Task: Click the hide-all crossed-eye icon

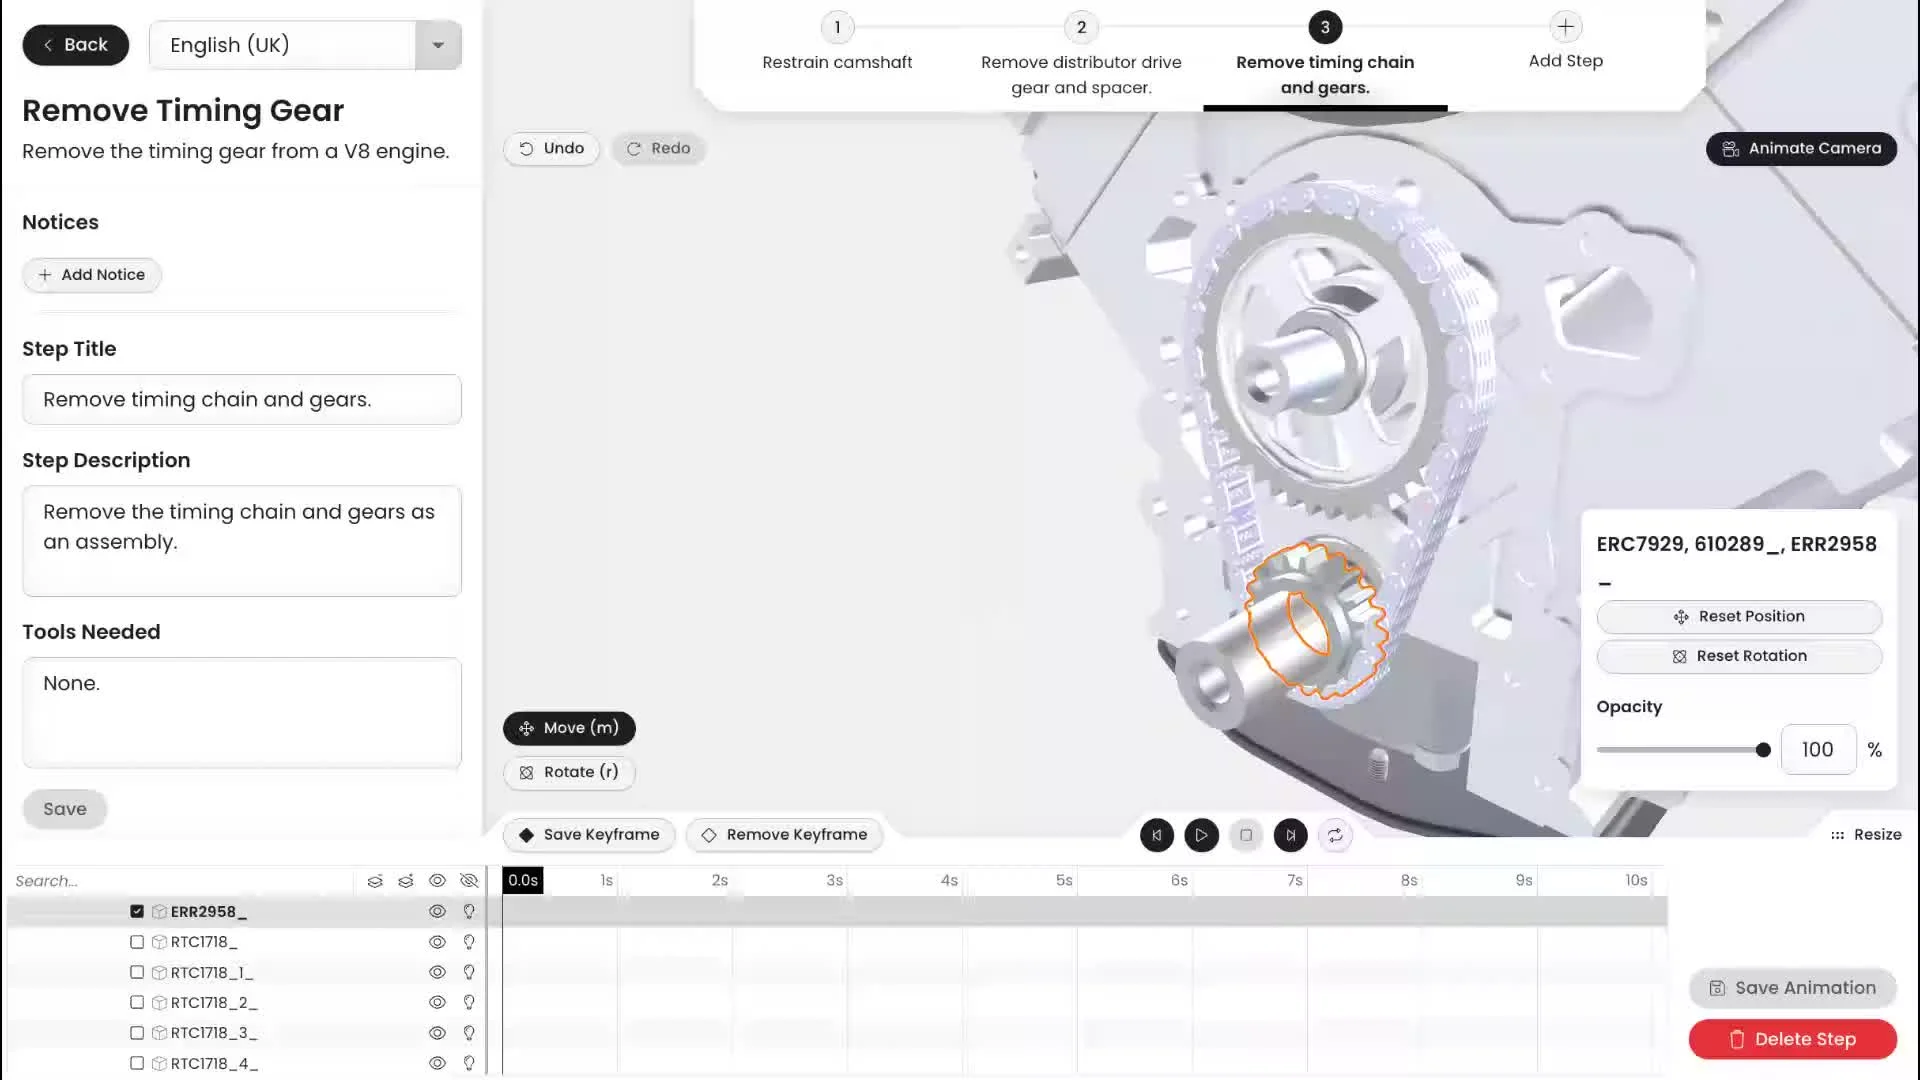Action: [x=469, y=881]
